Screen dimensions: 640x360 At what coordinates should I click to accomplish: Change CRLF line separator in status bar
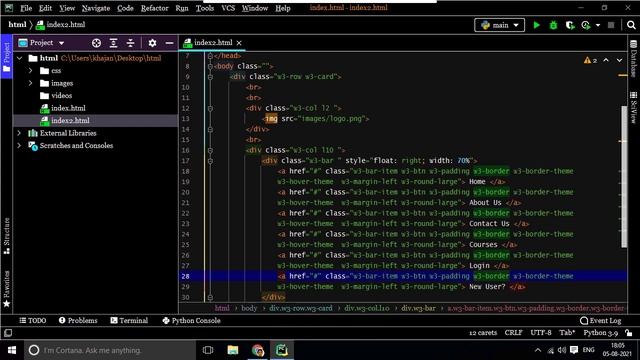coord(513,333)
